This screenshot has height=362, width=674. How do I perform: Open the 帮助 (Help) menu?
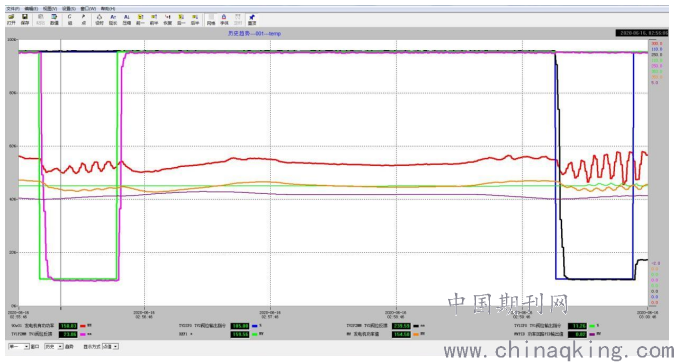click(x=108, y=9)
